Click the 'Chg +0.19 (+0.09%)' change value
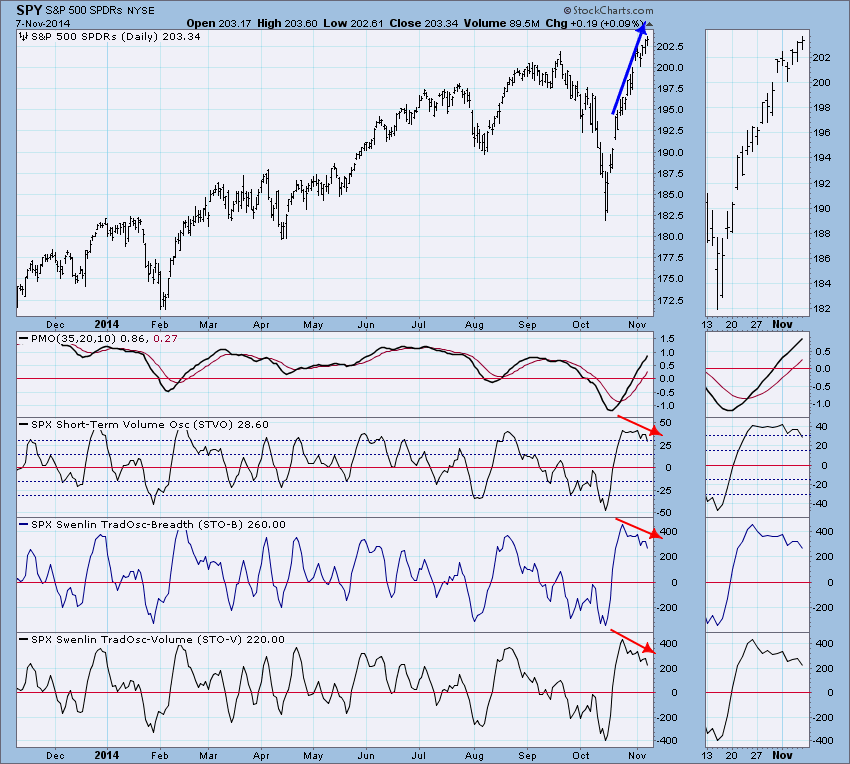The height and width of the screenshot is (764, 850). [x=595, y=23]
